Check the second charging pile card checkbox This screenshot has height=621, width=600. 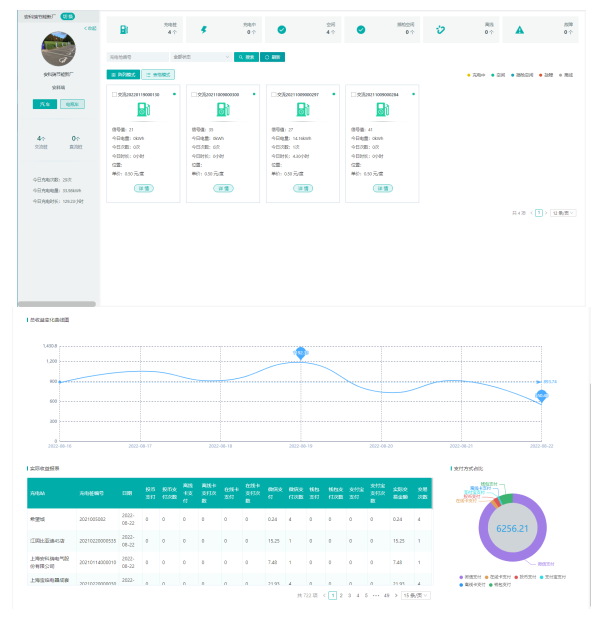click(x=193, y=94)
